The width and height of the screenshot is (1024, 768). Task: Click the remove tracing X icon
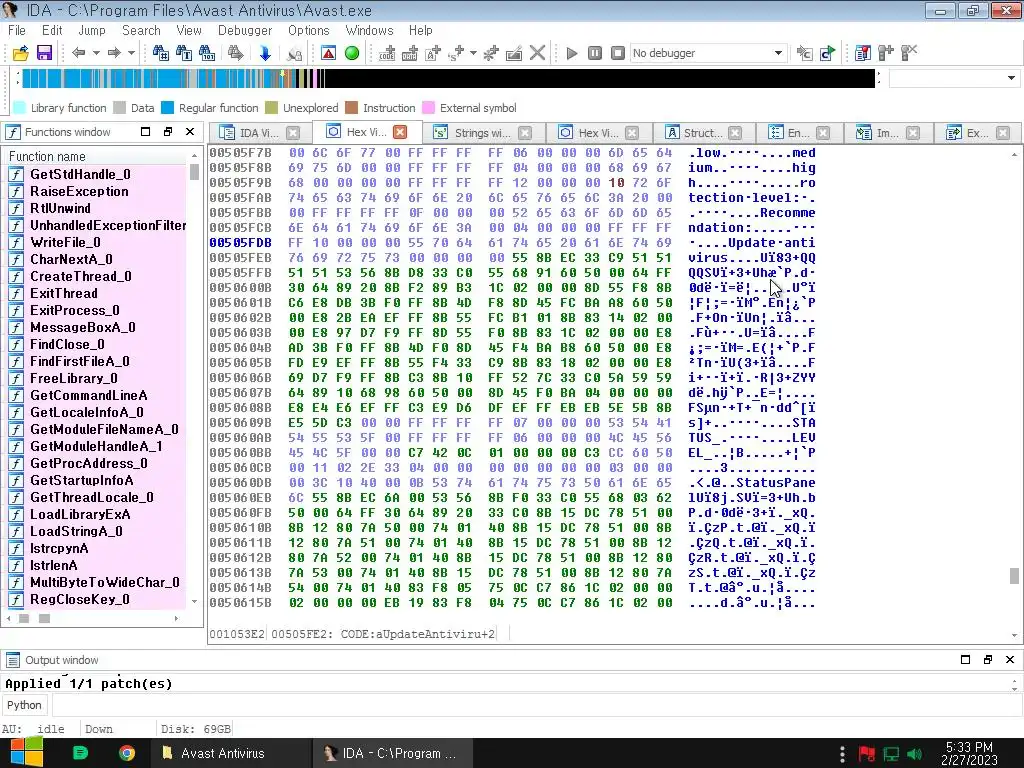pos(909,53)
